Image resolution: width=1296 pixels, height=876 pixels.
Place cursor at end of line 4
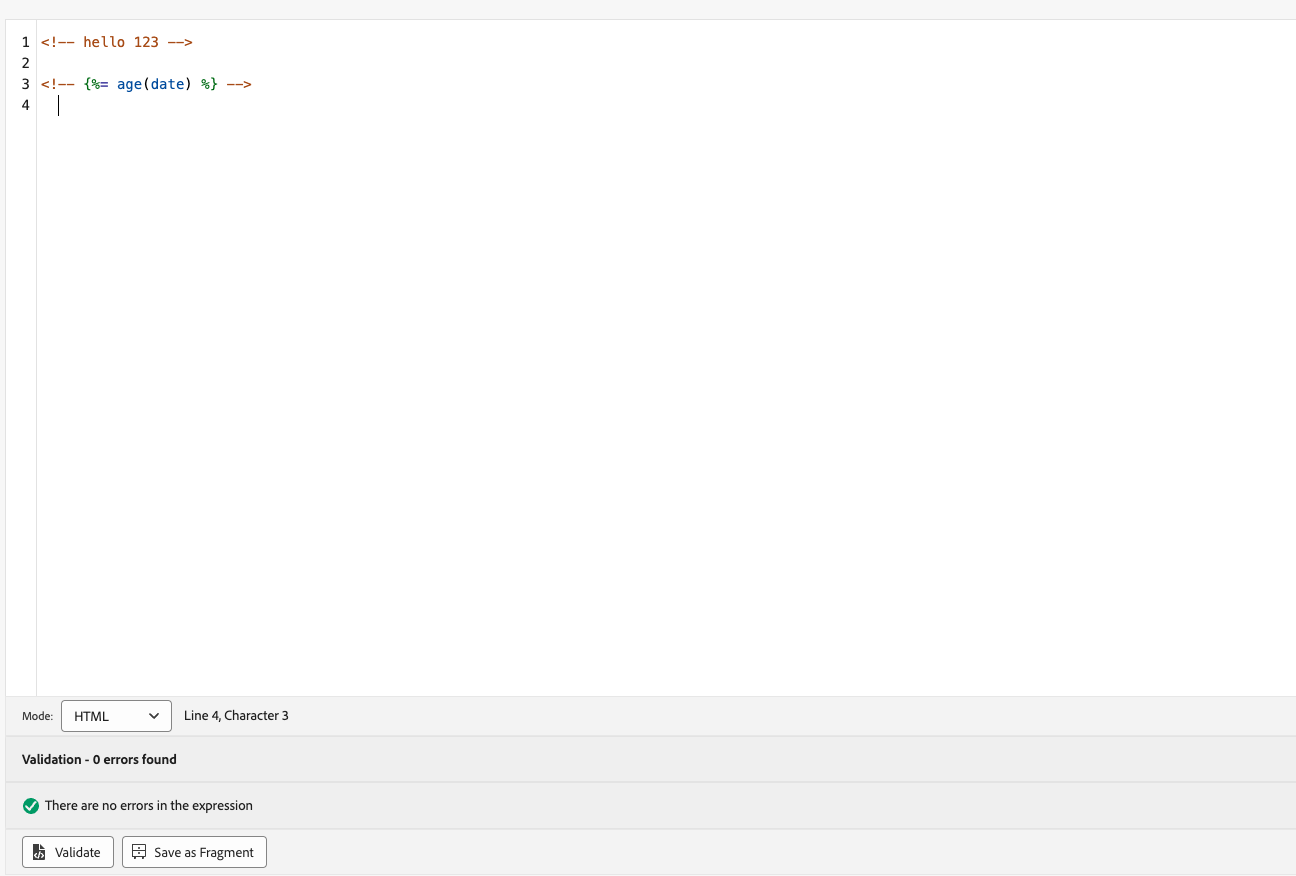coord(60,105)
